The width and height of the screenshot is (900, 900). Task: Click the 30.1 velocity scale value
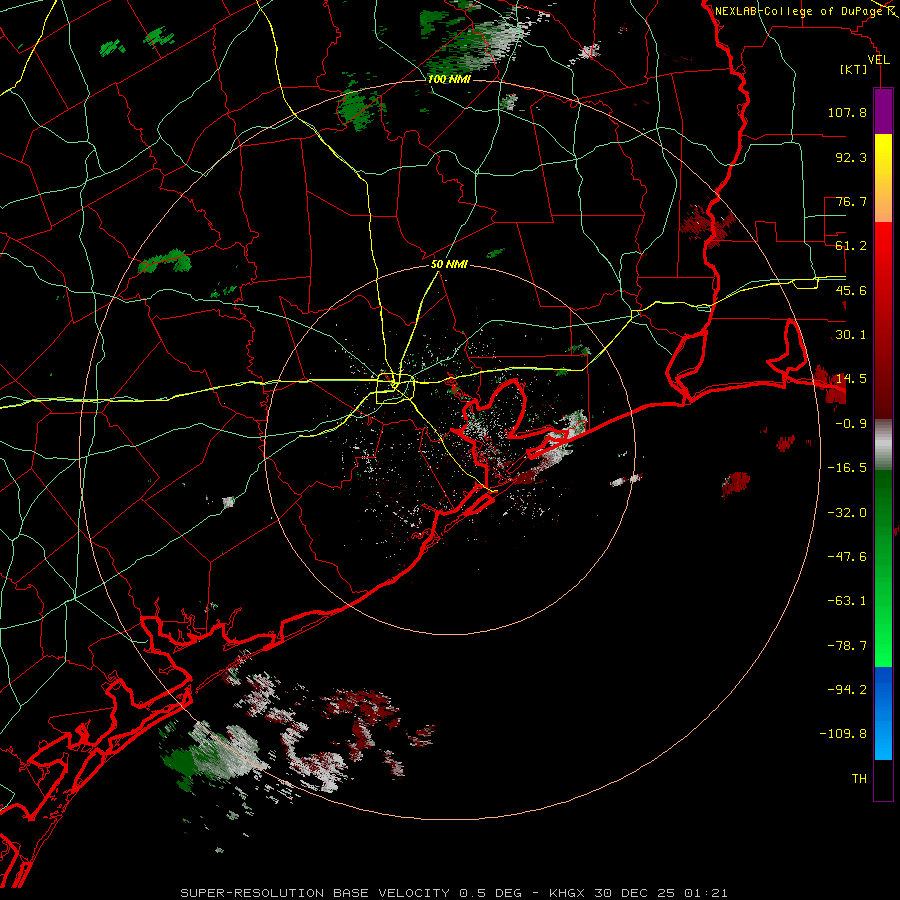coord(851,335)
